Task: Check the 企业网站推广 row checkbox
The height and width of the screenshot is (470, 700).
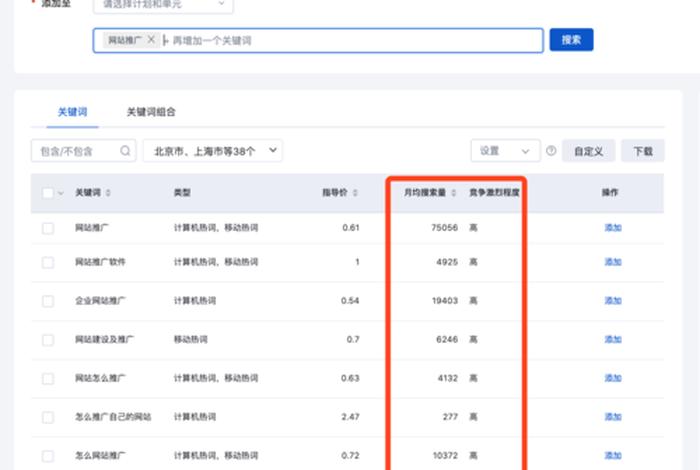Action: [48, 301]
